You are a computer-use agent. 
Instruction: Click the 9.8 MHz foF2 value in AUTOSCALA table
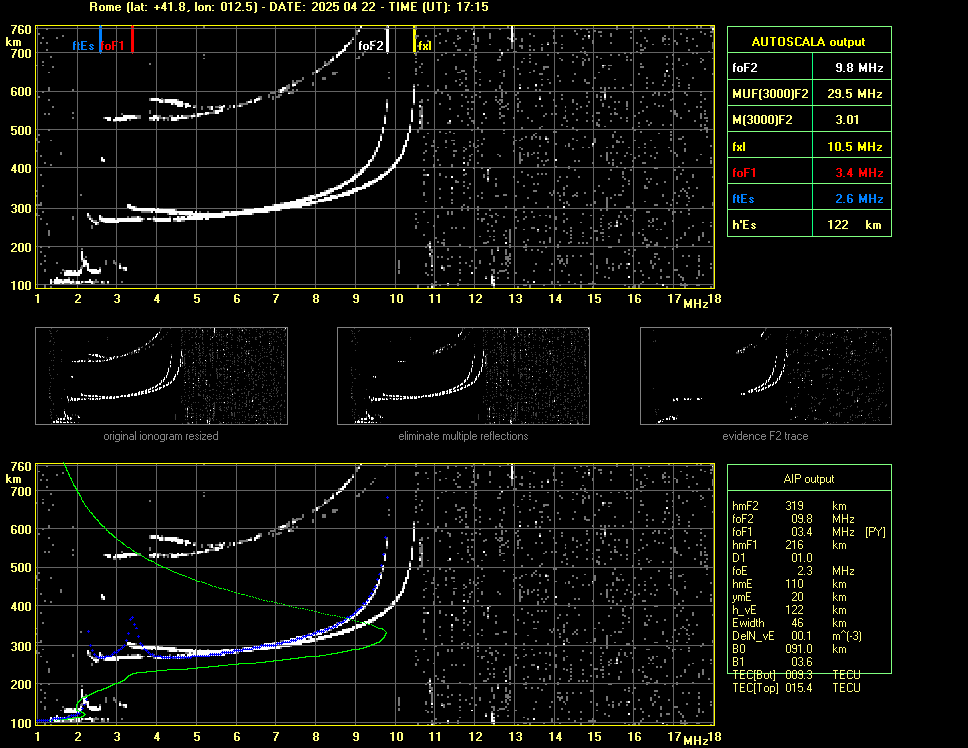pyautogui.click(x=859, y=68)
